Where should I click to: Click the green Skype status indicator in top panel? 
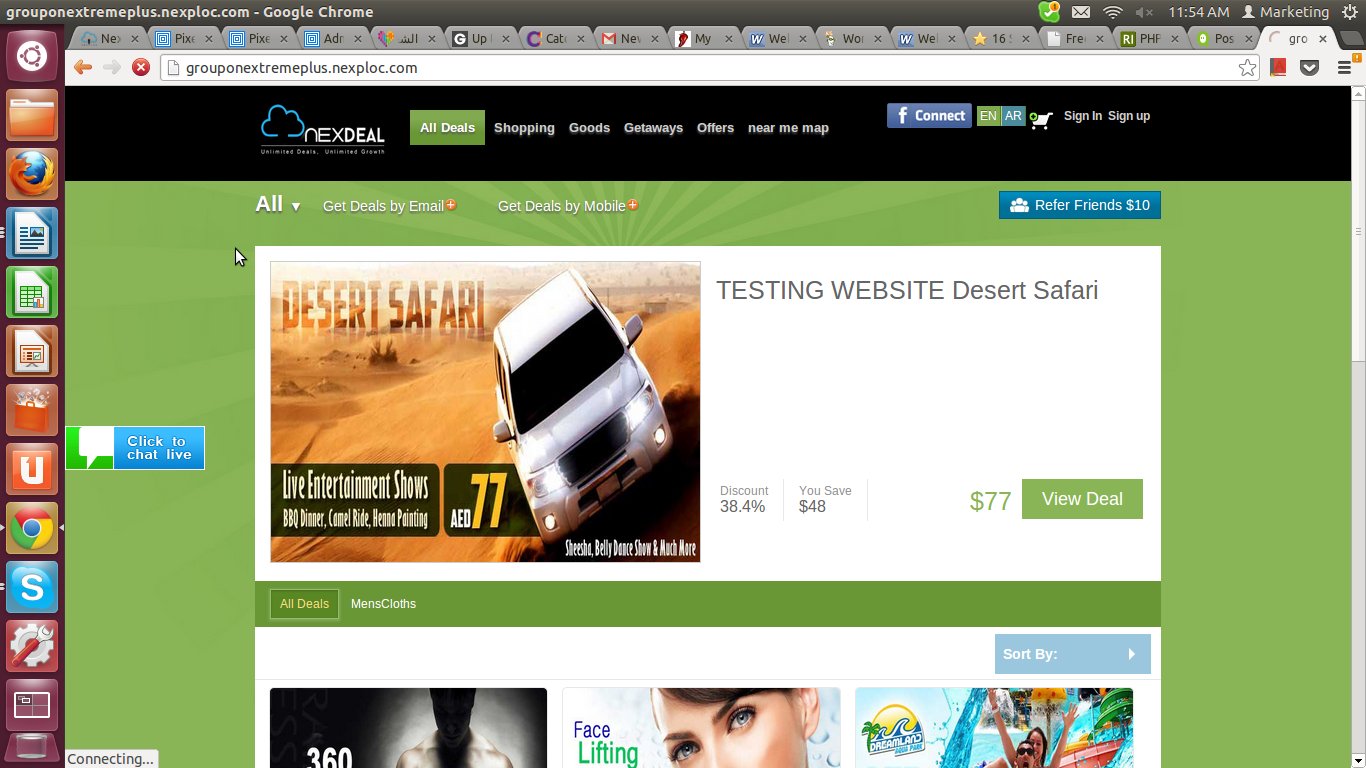pos(1049,12)
